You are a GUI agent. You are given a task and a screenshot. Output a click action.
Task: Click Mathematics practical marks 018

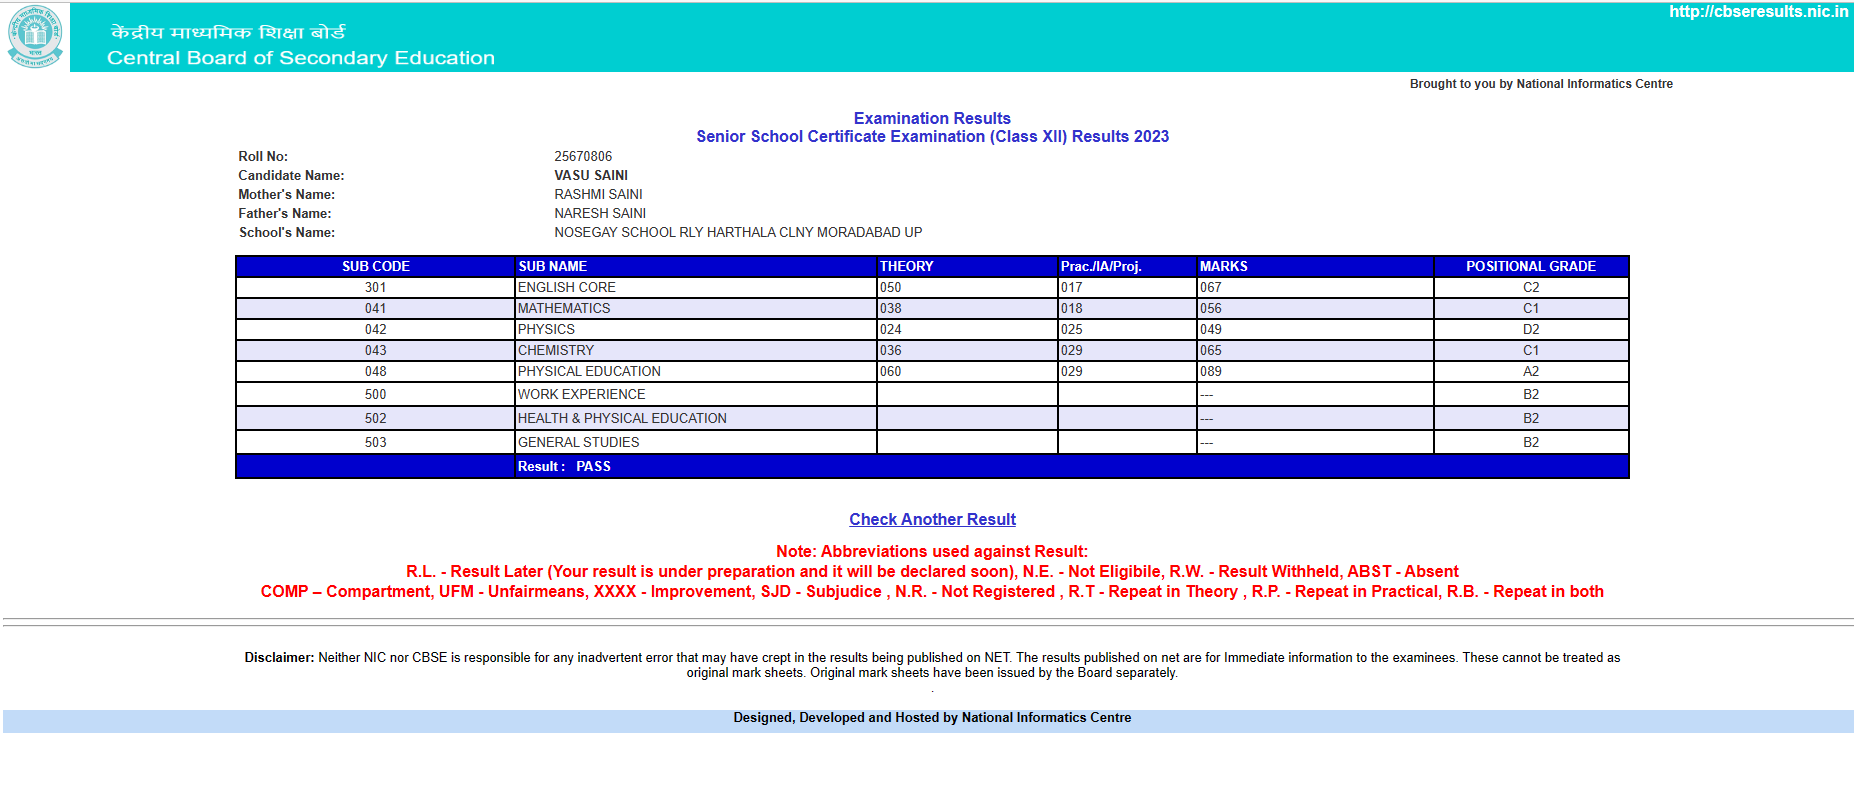point(1072,308)
